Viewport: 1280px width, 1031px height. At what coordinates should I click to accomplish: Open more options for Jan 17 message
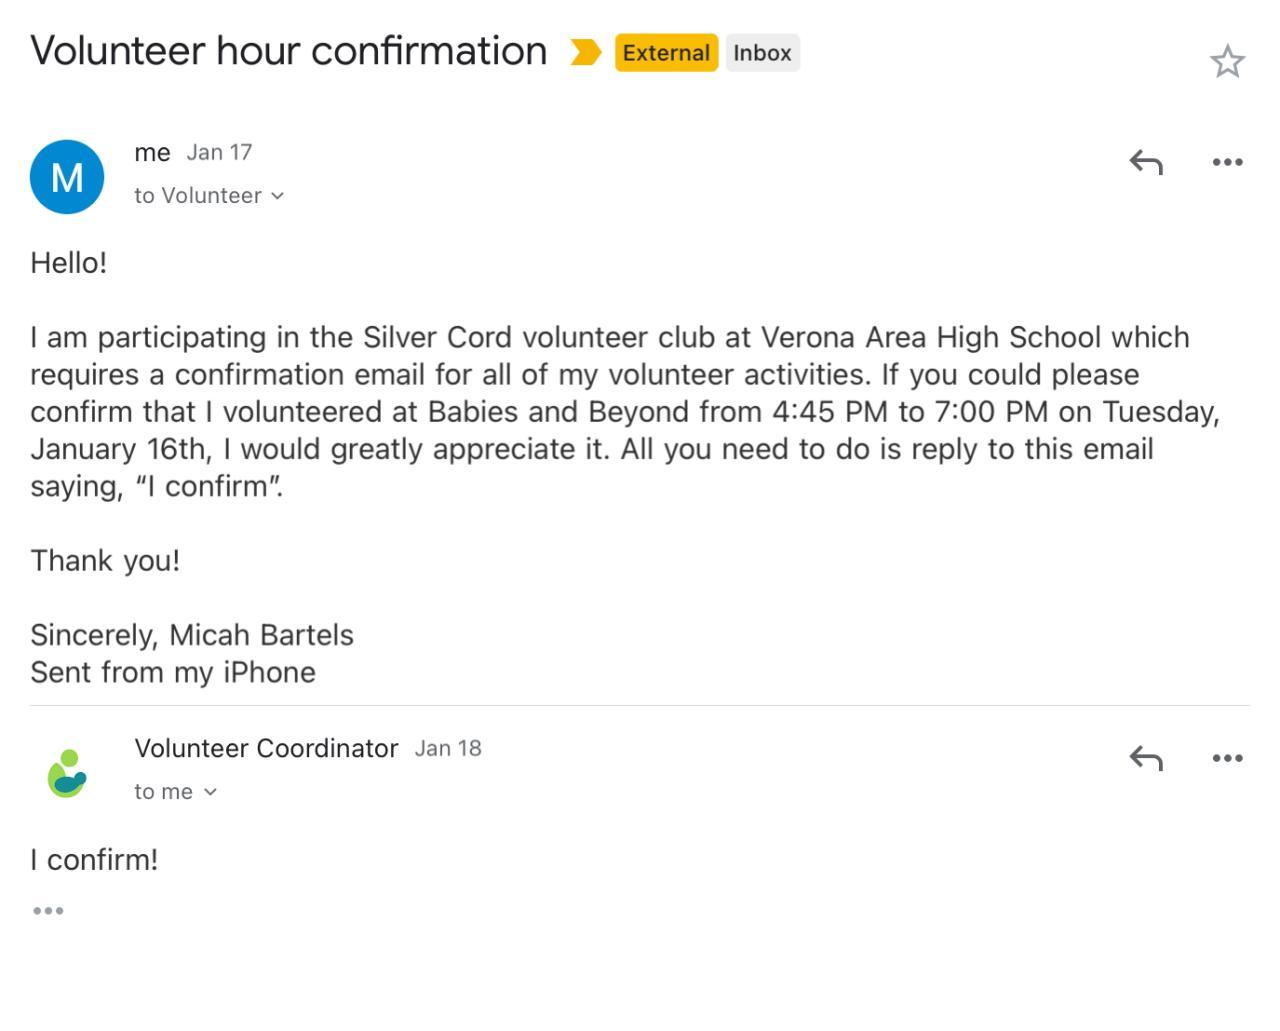[x=1227, y=162]
